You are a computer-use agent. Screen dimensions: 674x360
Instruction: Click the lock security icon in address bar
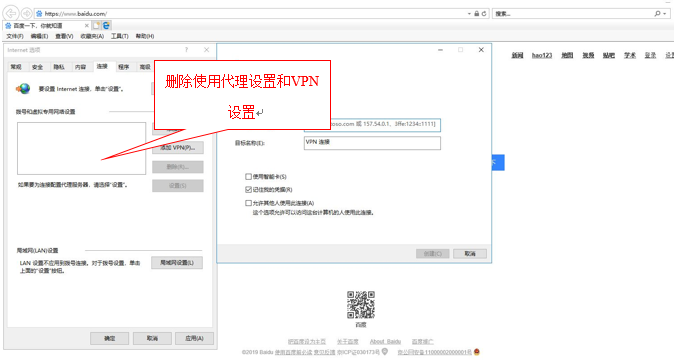coord(476,14)
